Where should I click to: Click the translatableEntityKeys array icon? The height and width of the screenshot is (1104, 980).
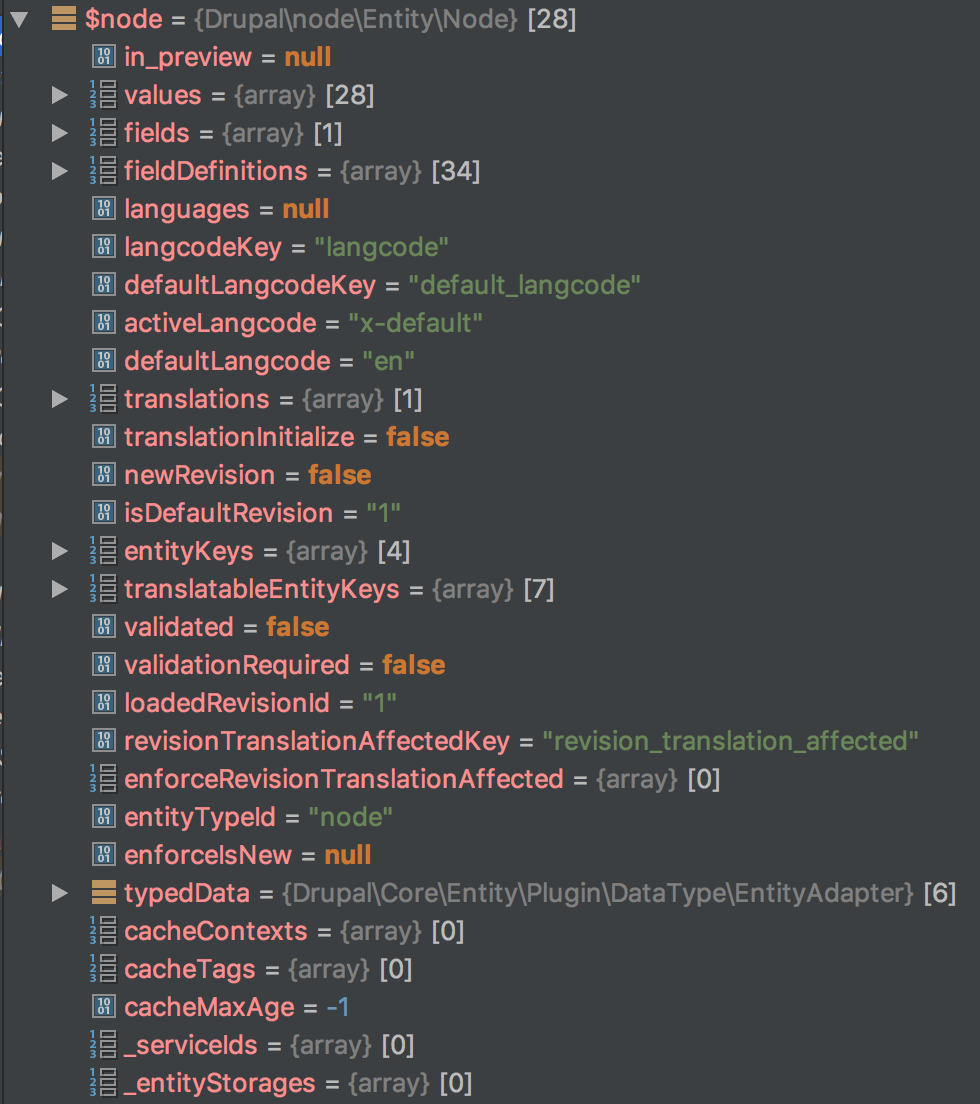pyautogui.click(x=103, y=589)
